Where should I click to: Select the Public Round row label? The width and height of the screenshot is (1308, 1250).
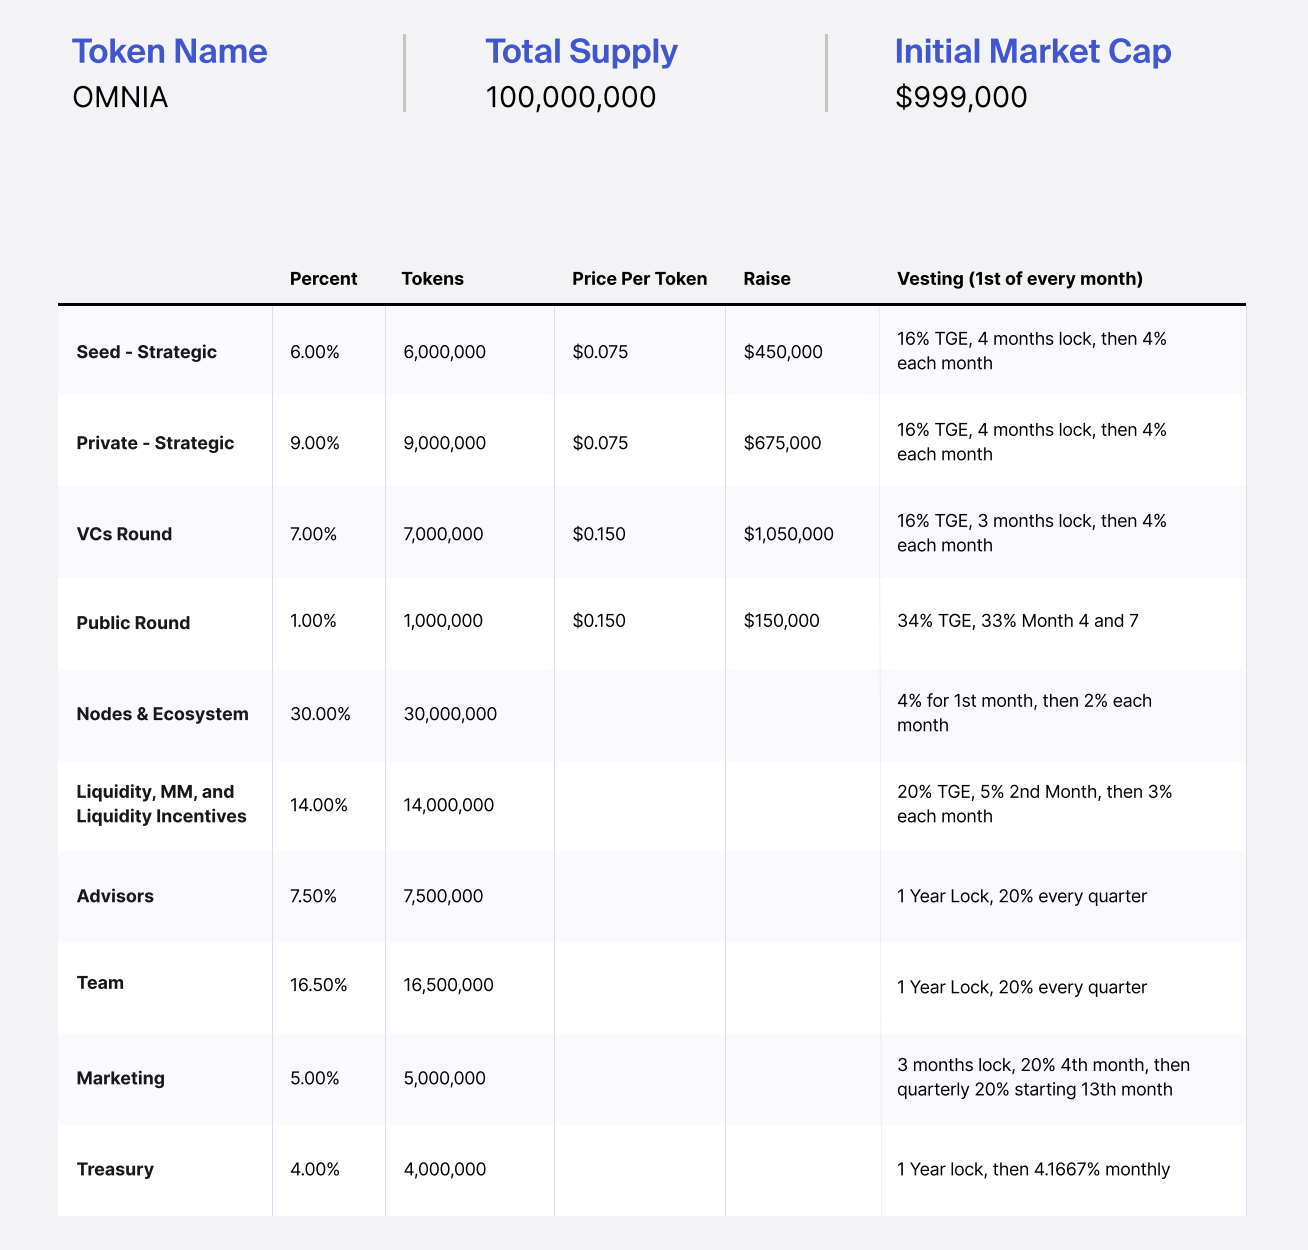(x=133, y=622)
